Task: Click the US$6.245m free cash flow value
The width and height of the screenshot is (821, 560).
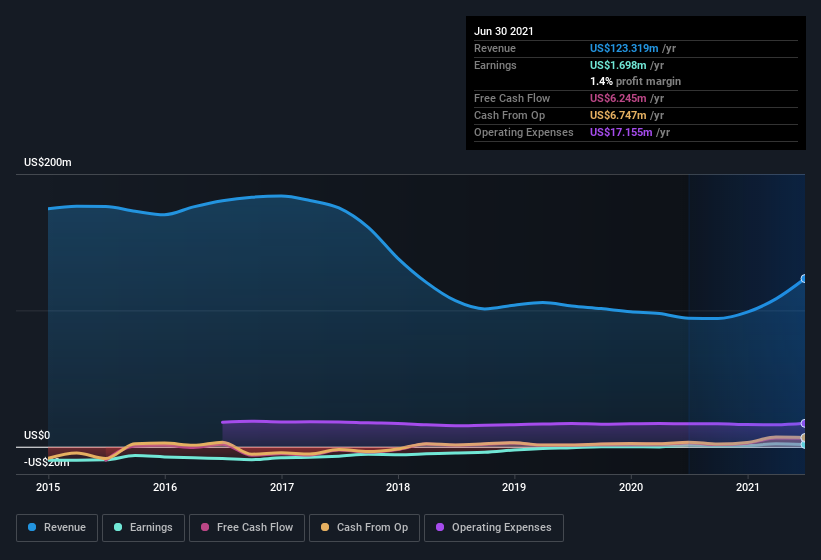Action: click(618, 98)
